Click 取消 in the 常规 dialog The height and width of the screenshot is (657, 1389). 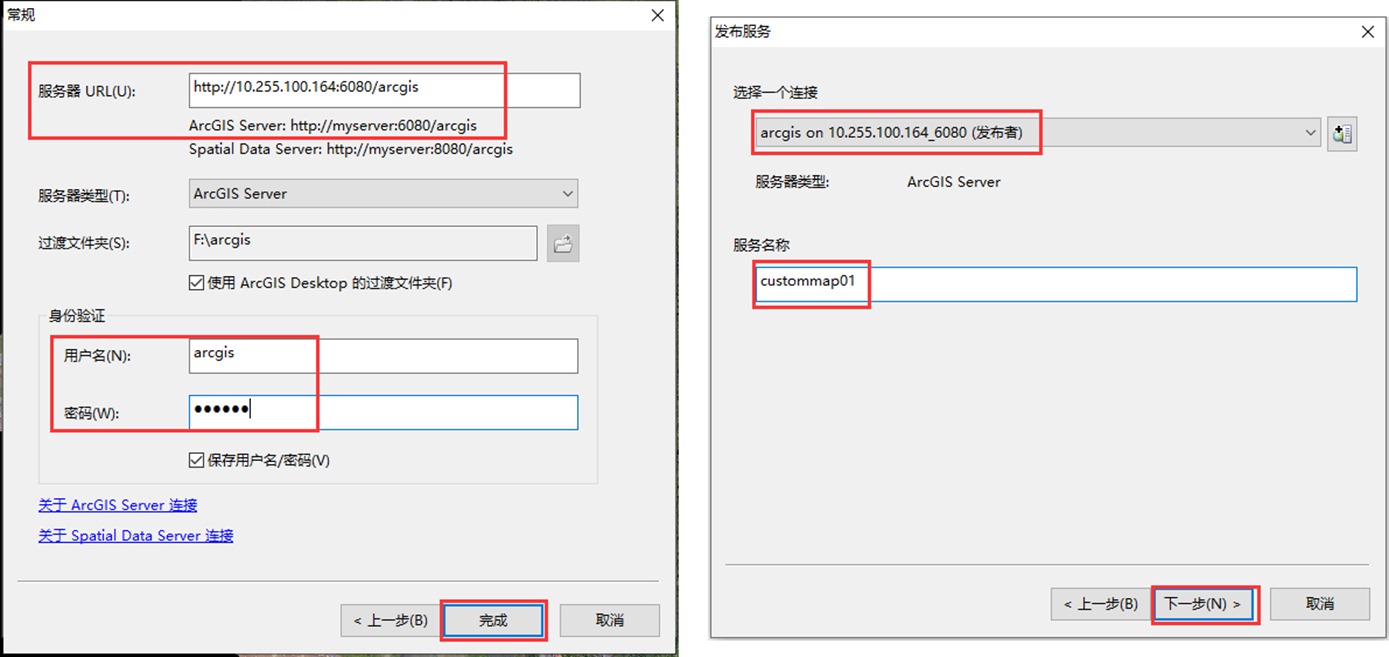pyautogui.click(x=609, y=621)
